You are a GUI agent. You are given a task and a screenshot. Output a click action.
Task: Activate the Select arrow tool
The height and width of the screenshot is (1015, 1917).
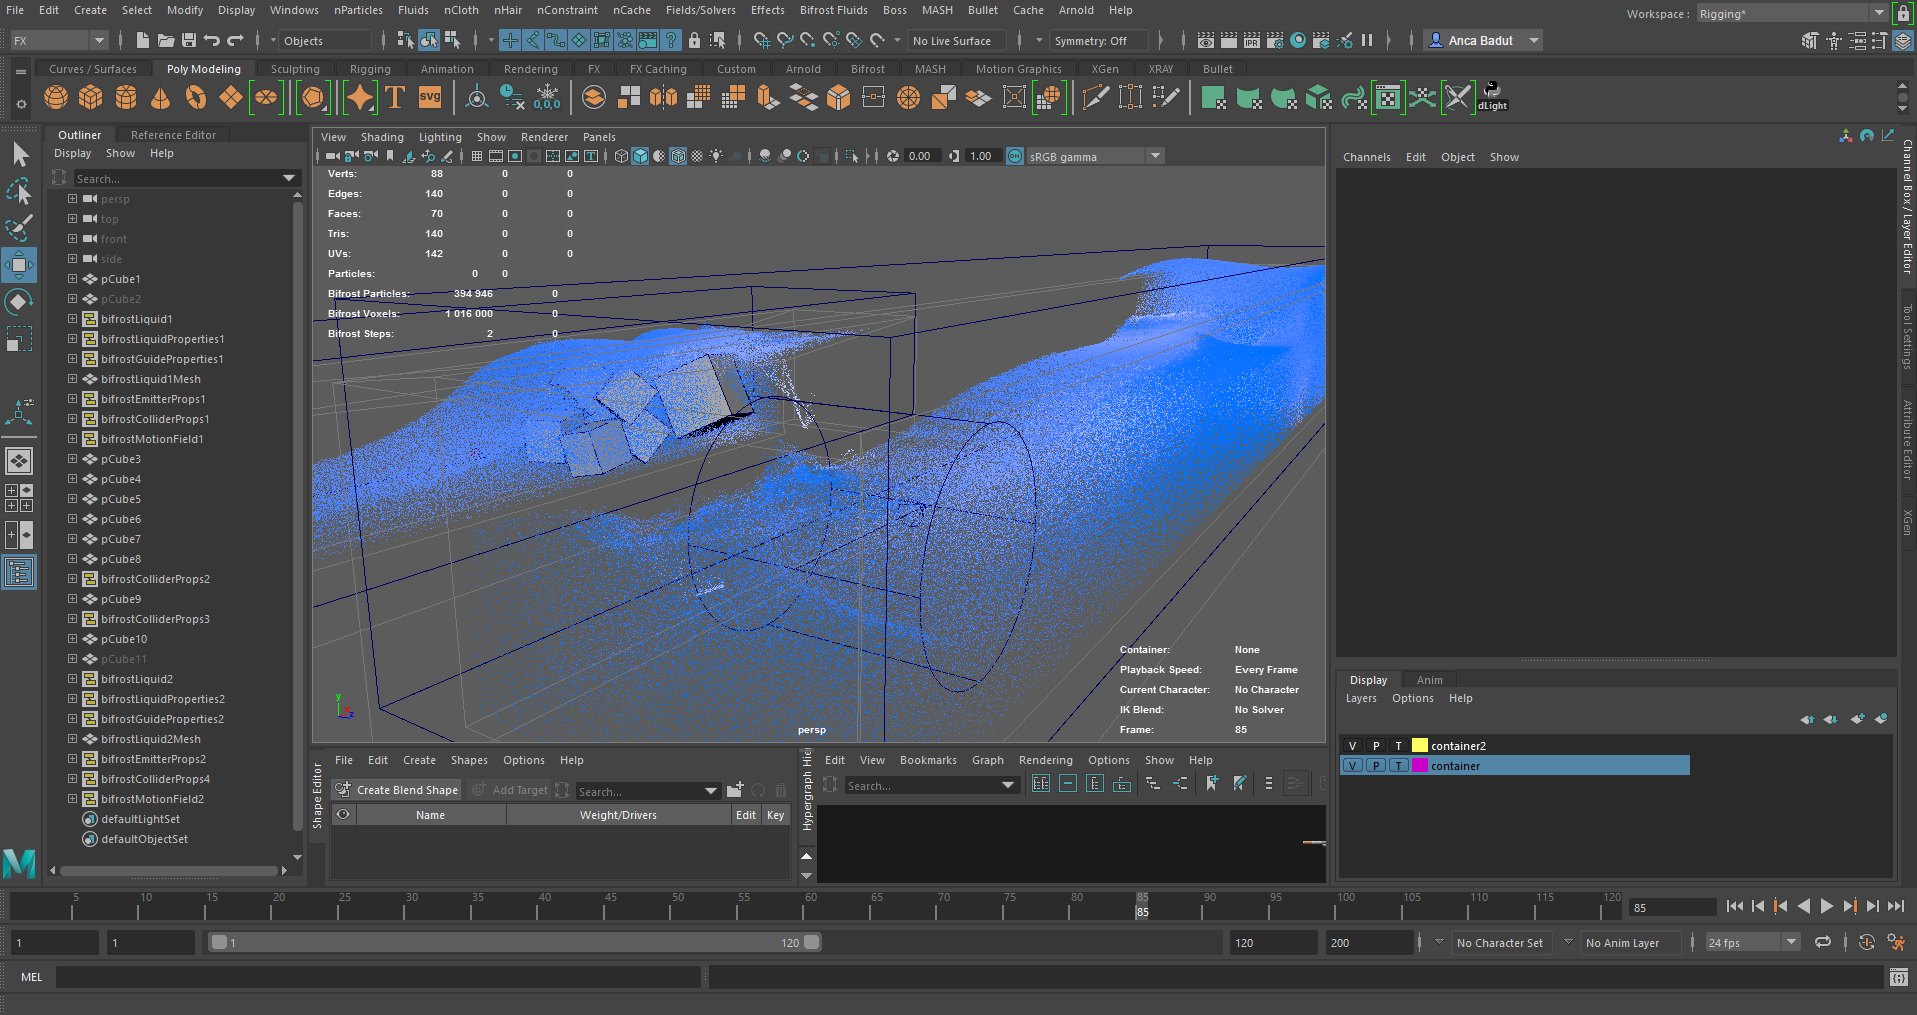pos(19,154)
